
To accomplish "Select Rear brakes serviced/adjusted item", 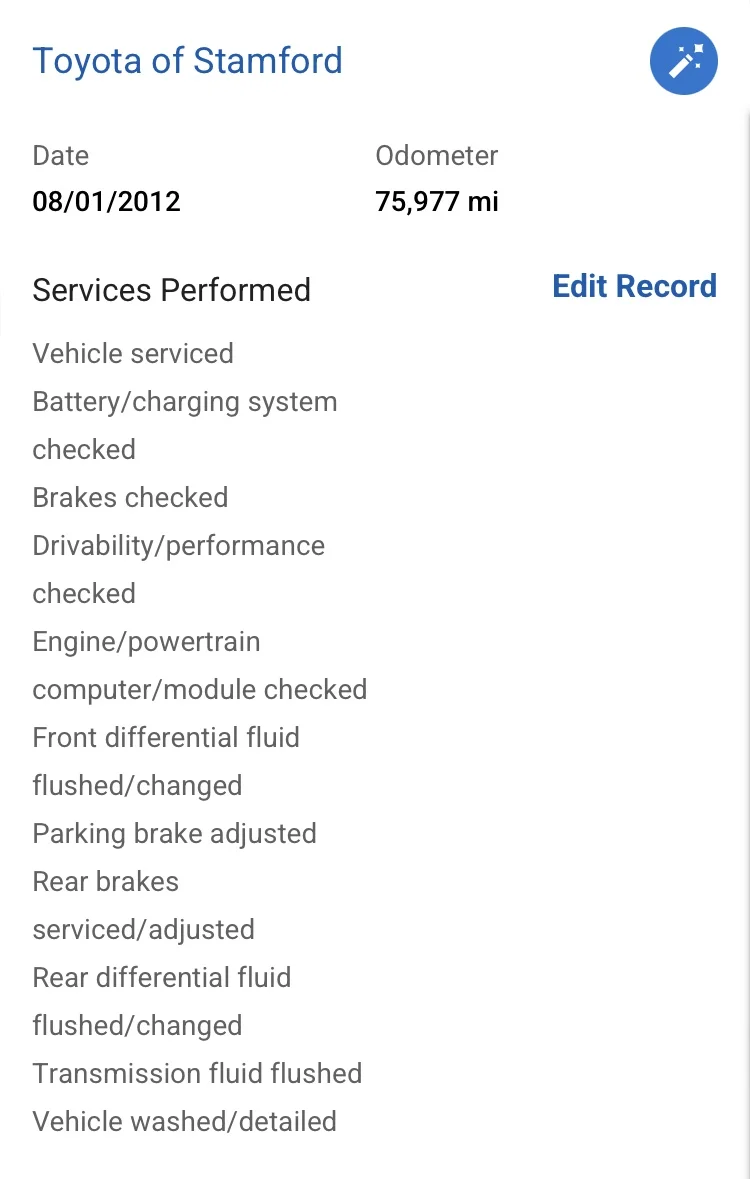I will [144, 905].
